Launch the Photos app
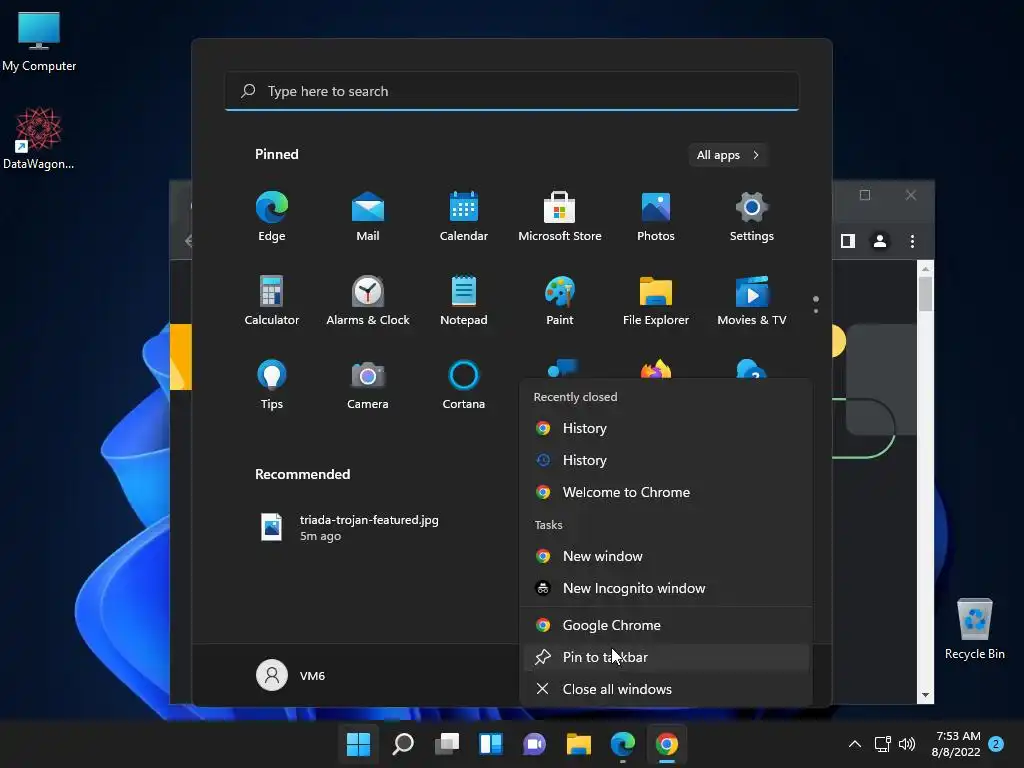The image size is (1024, 768). tap(656, 217)
